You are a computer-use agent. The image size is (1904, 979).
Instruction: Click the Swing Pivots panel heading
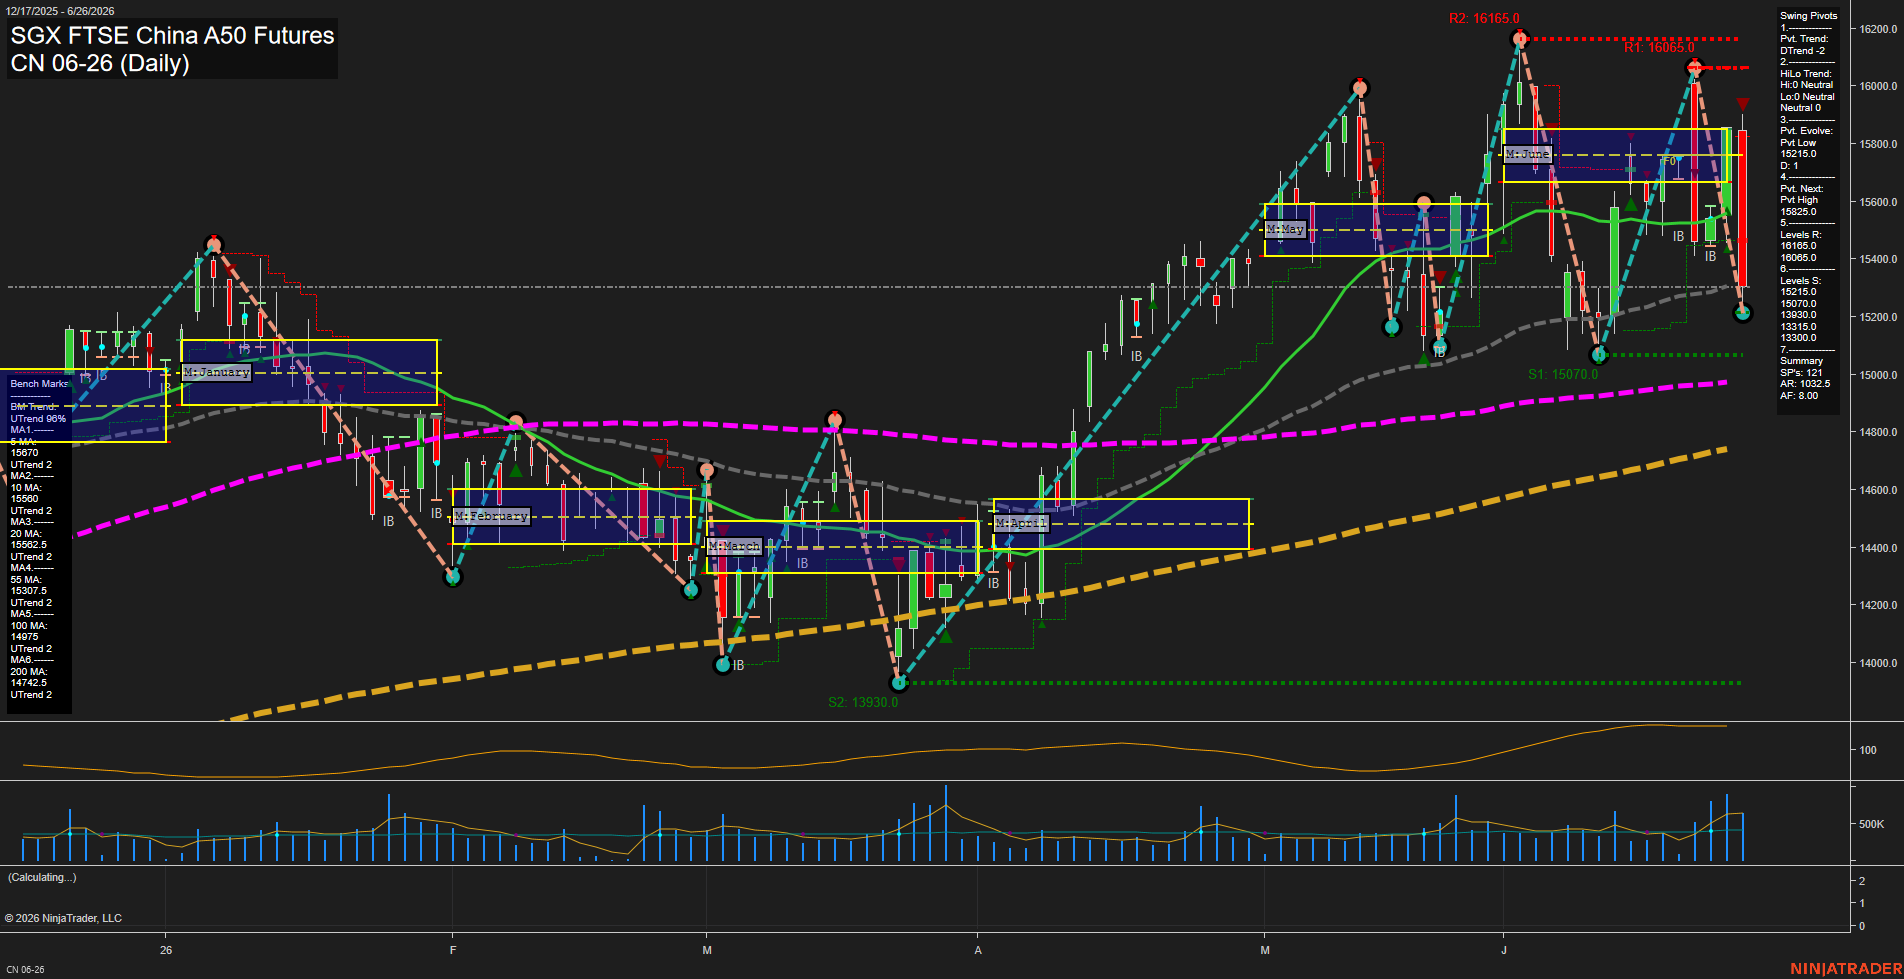point(1809,16)
